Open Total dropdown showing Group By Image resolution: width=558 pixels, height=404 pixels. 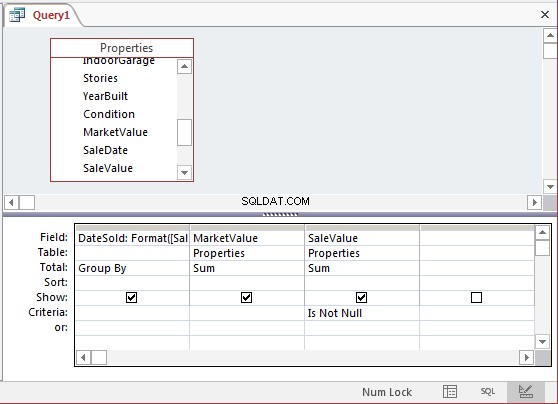132,268
